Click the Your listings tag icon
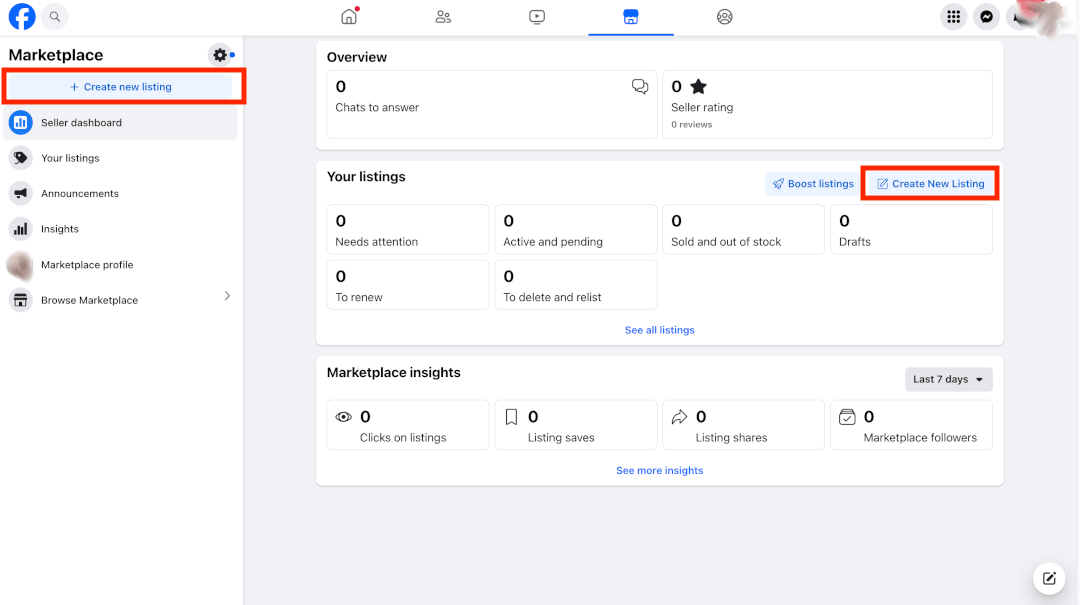The width and height of the screenshot is (1080, 605). [x=21, y=158]
